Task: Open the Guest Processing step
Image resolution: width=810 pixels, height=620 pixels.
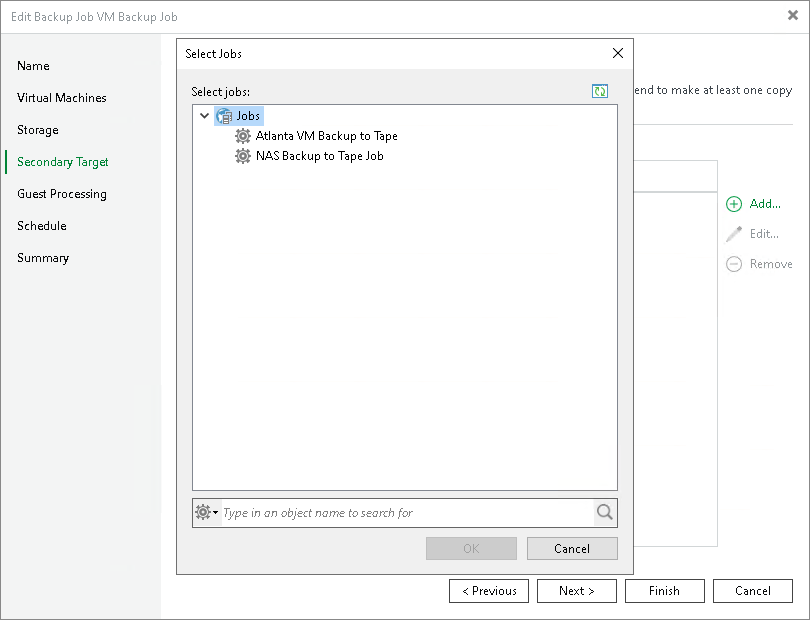Action: [x=63, y=194]
